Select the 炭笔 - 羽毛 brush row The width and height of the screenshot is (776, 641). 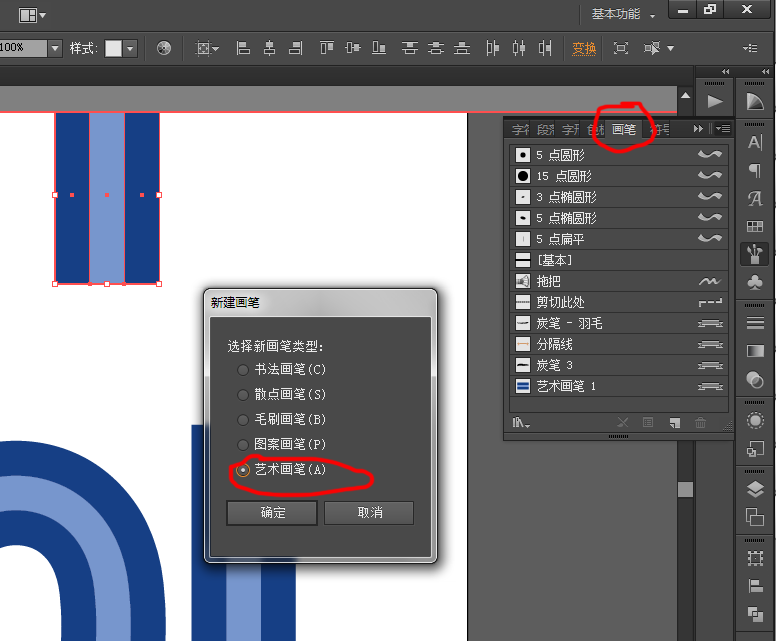coord(619,323)
